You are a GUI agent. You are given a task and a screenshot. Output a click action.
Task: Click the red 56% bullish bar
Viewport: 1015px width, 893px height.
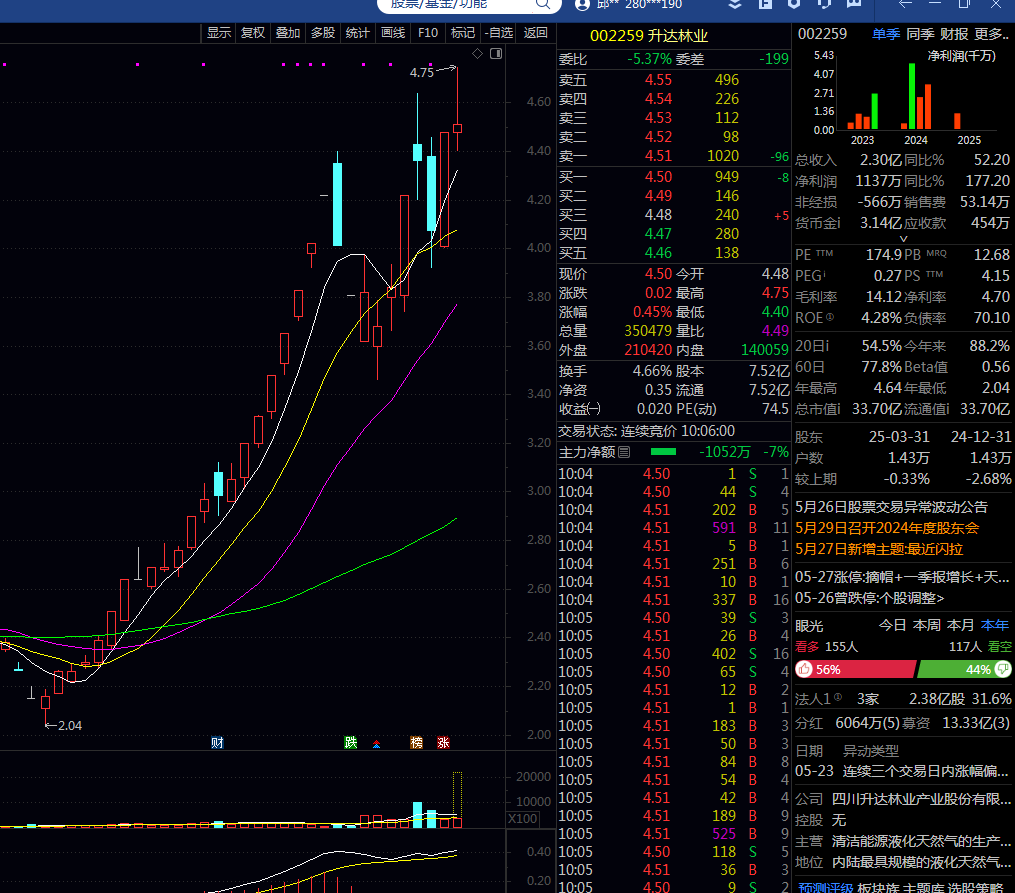(856, 669)
